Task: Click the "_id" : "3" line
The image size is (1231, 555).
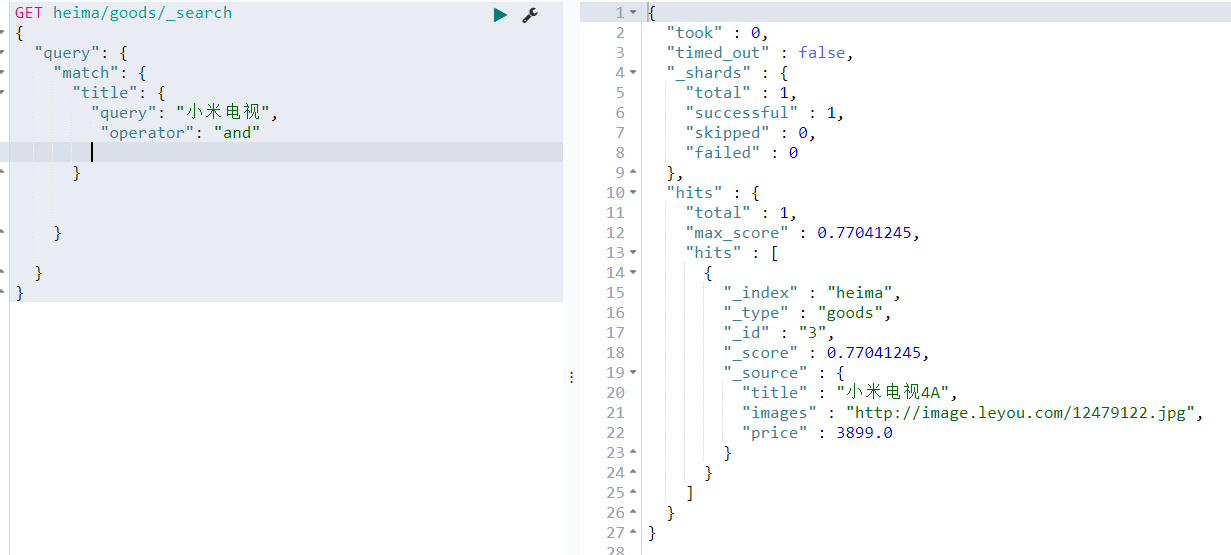Action: coord(779,333)
